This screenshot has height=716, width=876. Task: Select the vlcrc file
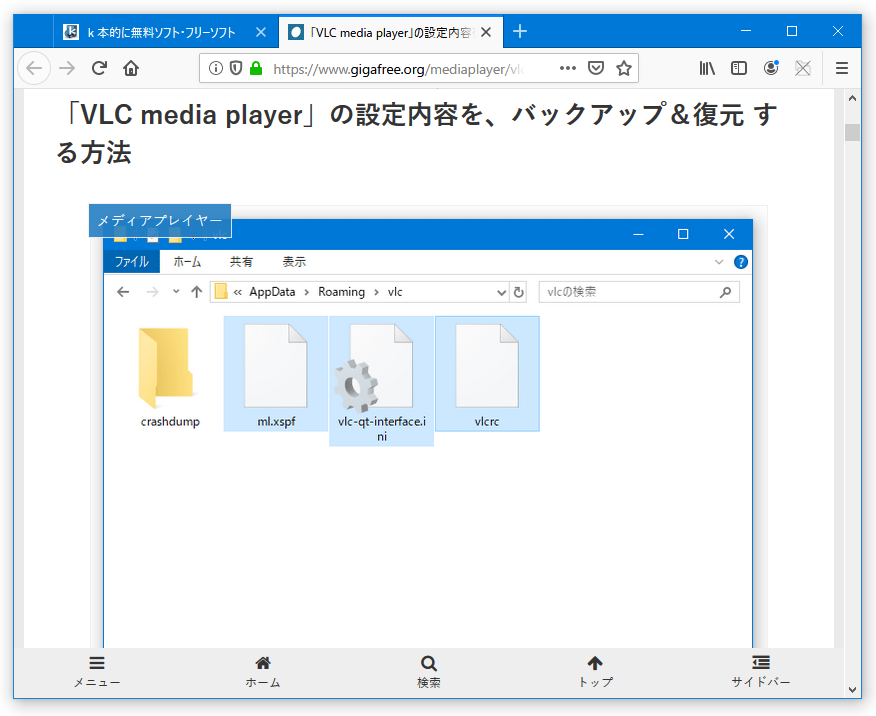click(x=487, y=374)
